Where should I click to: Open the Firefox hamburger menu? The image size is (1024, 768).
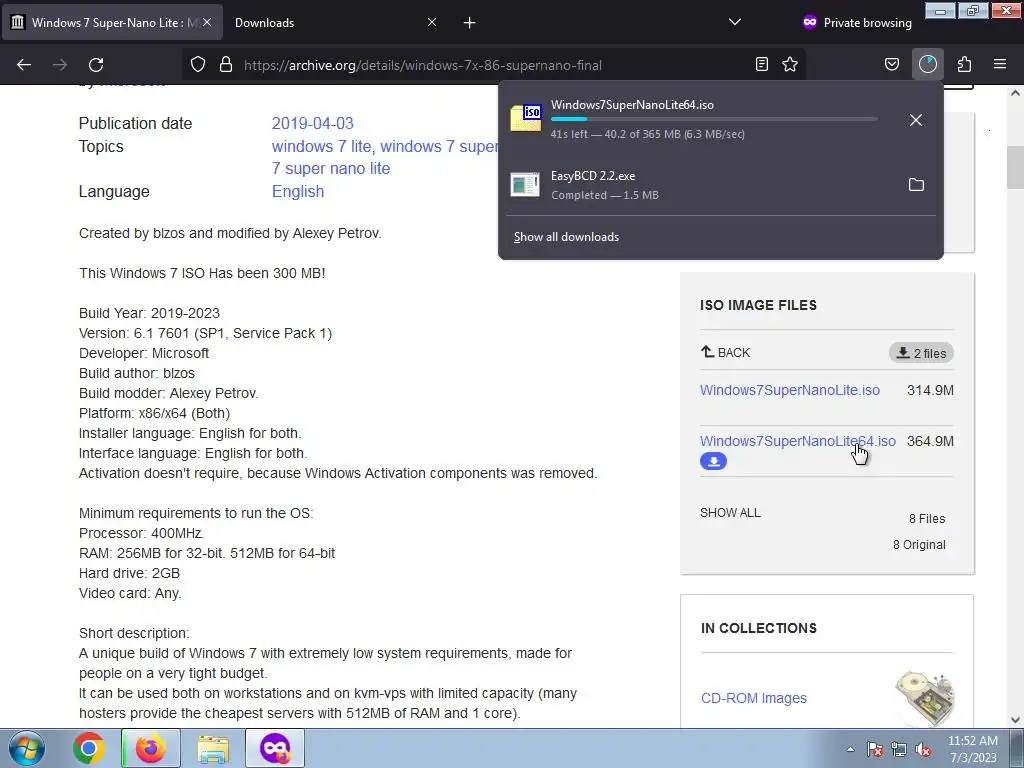(1000, 65)
